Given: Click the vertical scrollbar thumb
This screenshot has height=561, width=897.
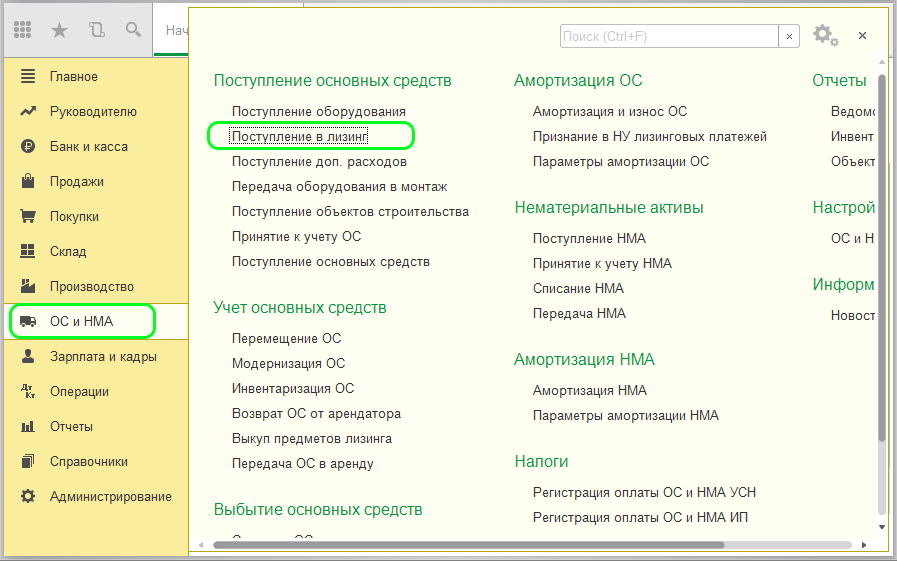Looking at the screenshot, I should click(x=882, y=257).
